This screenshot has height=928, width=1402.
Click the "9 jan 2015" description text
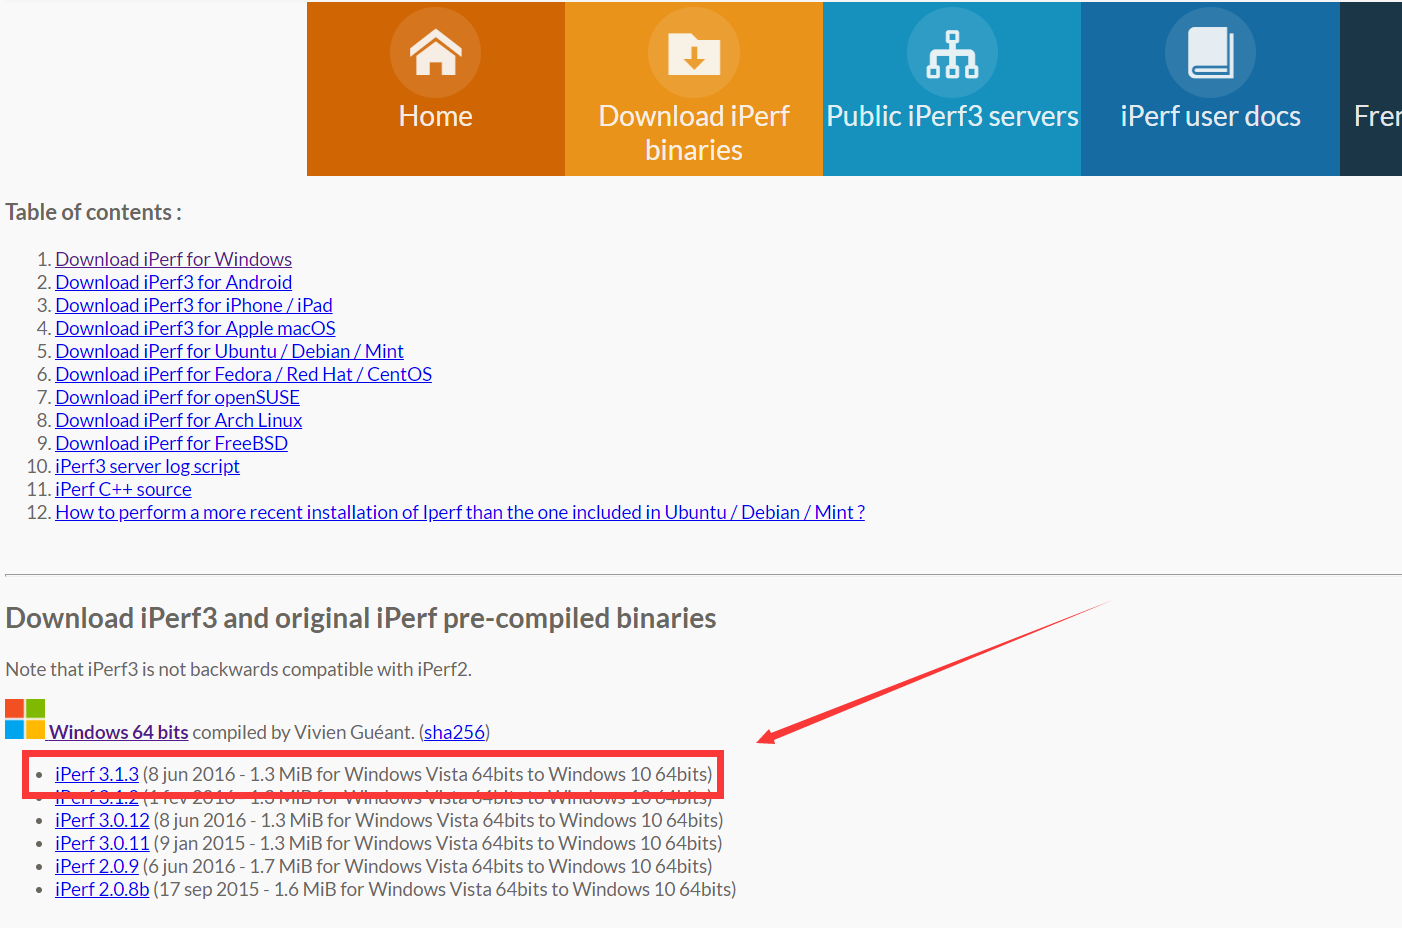[x=438, y=843]
